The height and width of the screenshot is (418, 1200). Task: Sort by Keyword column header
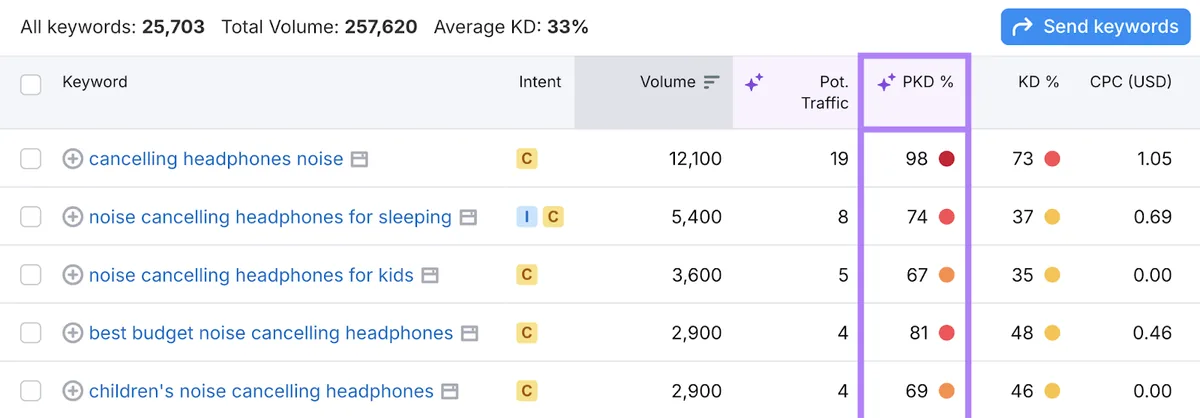pos(95,82)
